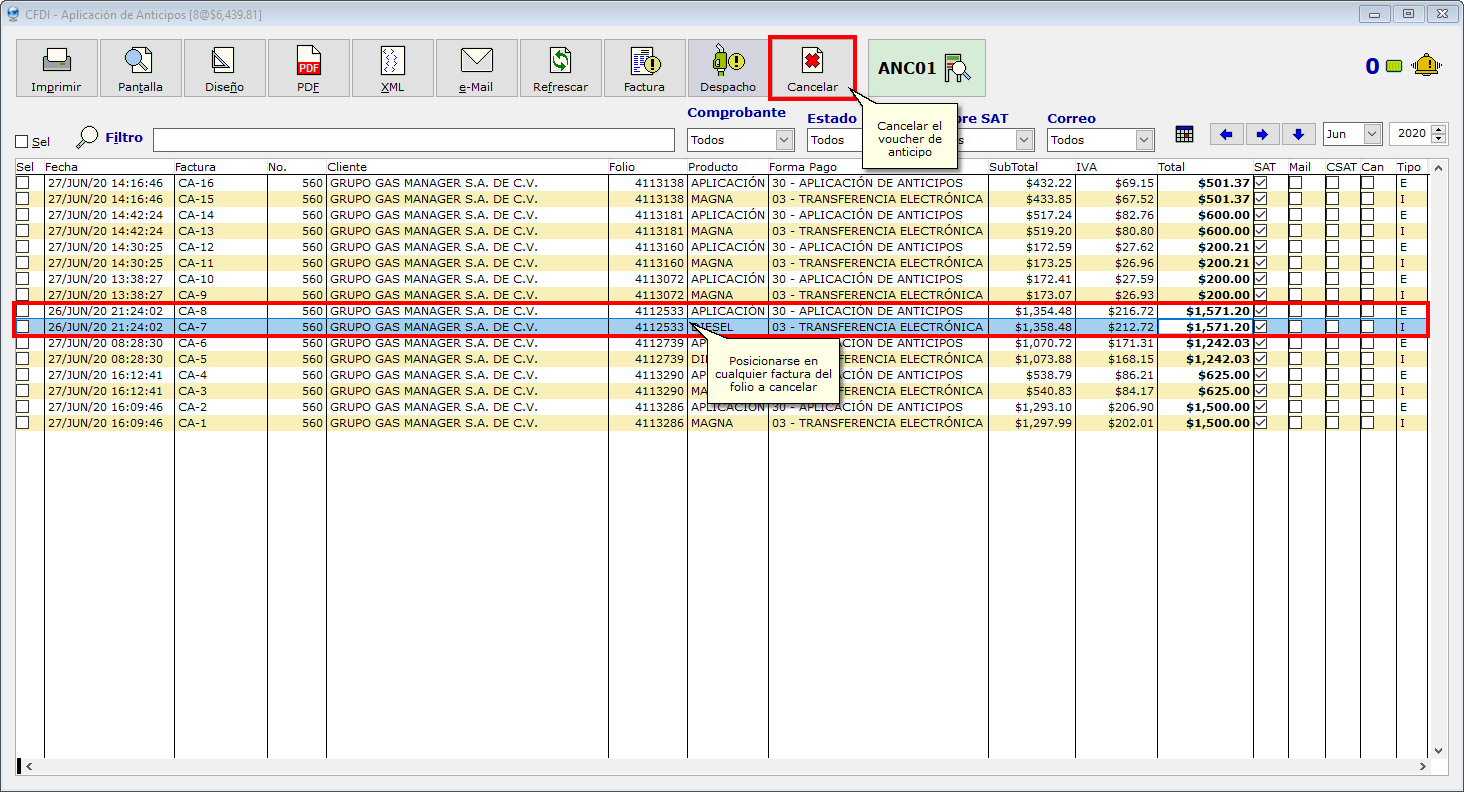Click the XML export icon

[392, 61]
